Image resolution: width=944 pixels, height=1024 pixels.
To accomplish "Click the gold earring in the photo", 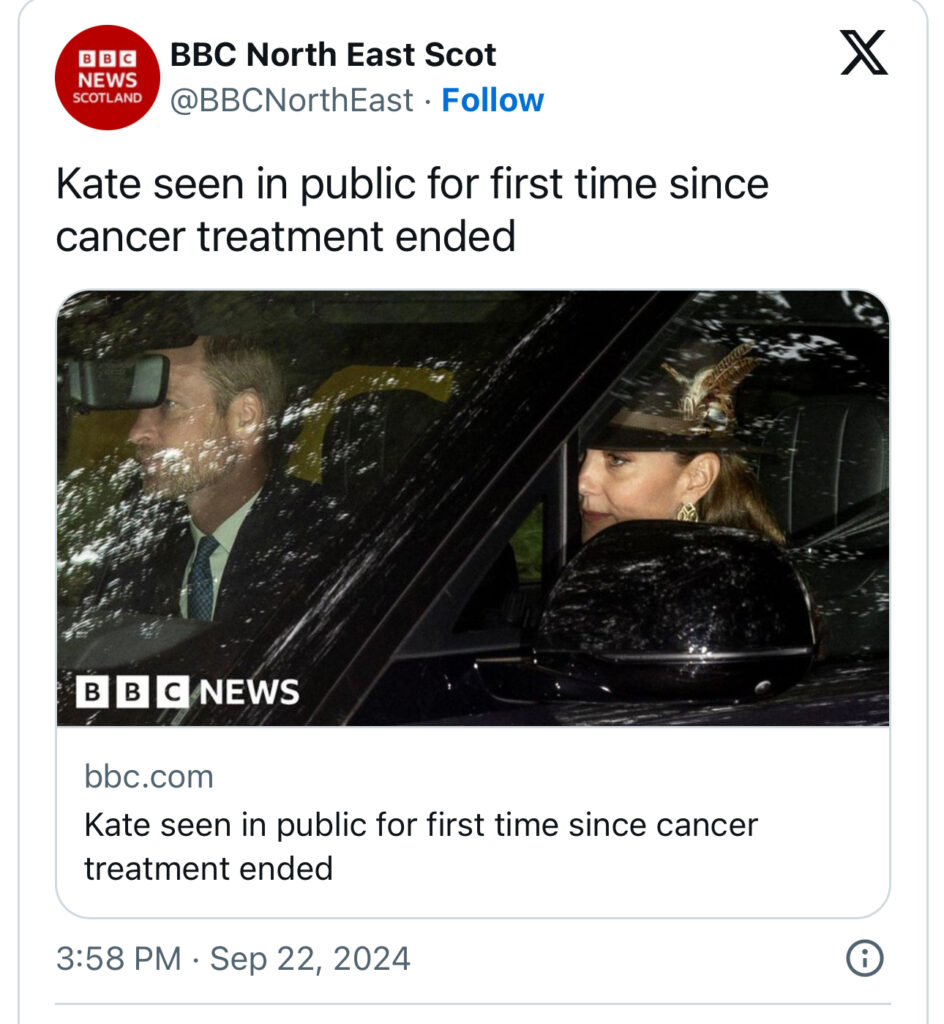I will [x=687, y=512].
